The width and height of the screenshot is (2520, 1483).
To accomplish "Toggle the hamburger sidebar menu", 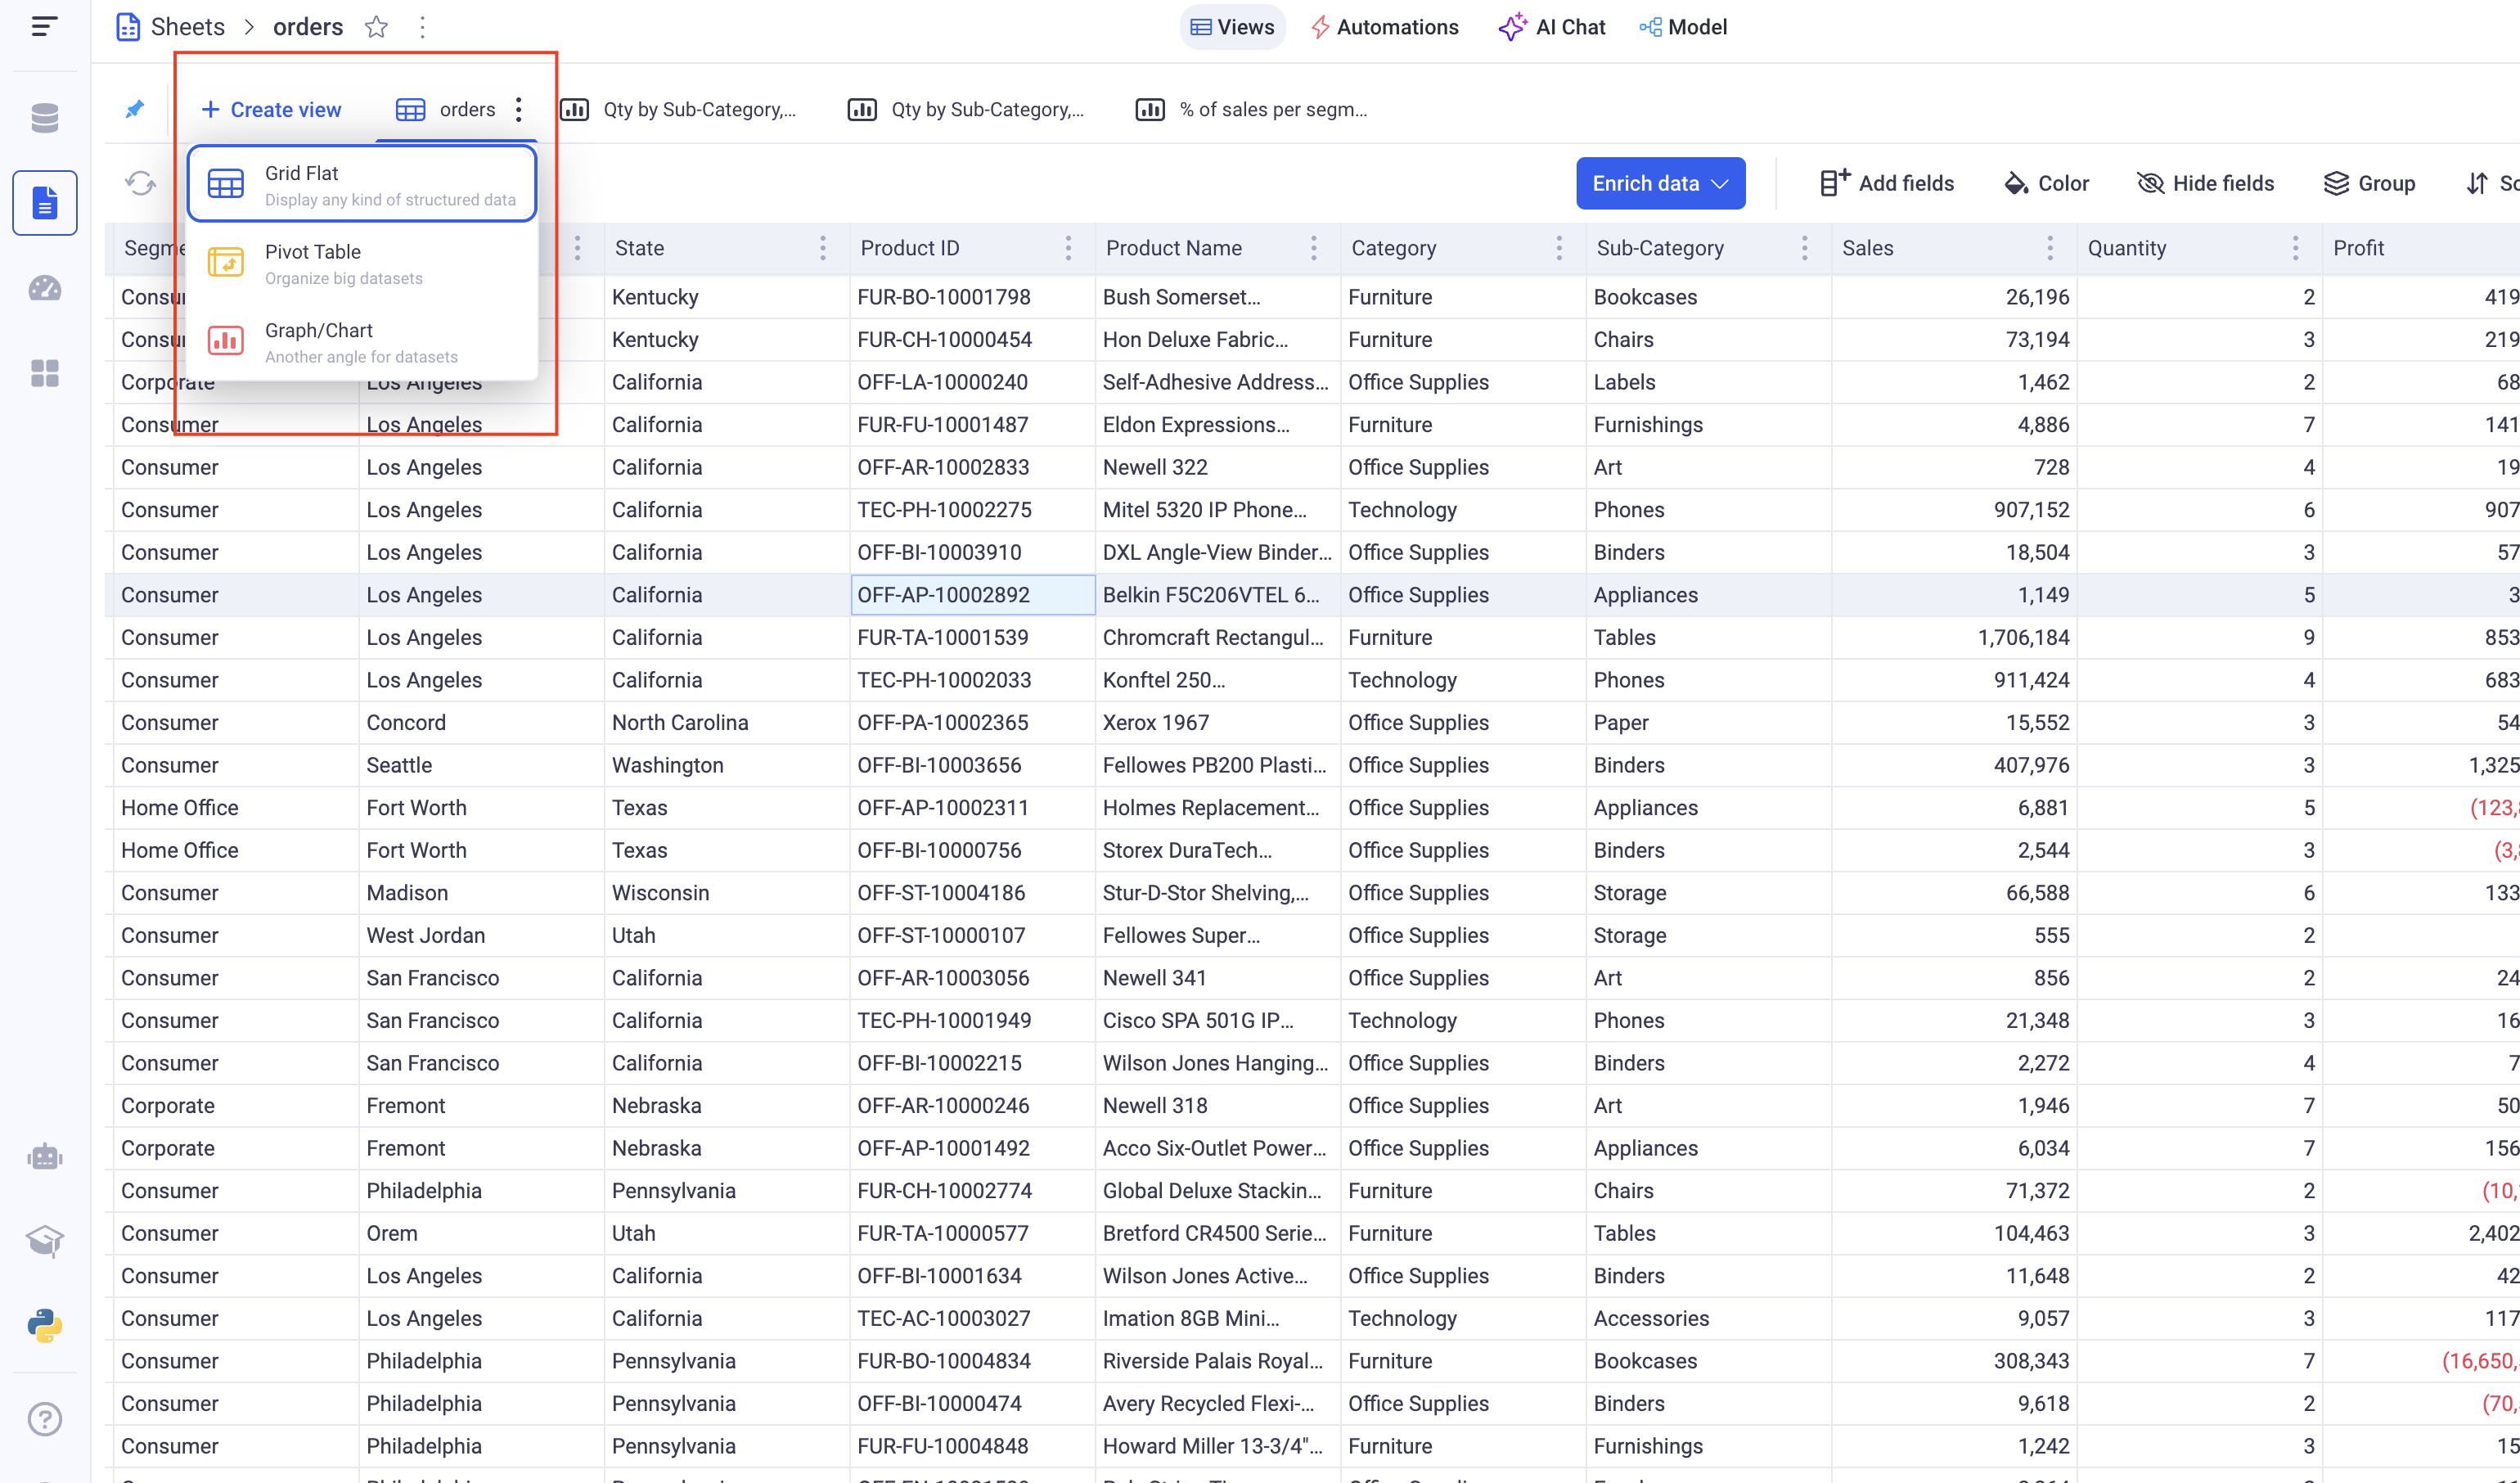I will click(45, 27).
